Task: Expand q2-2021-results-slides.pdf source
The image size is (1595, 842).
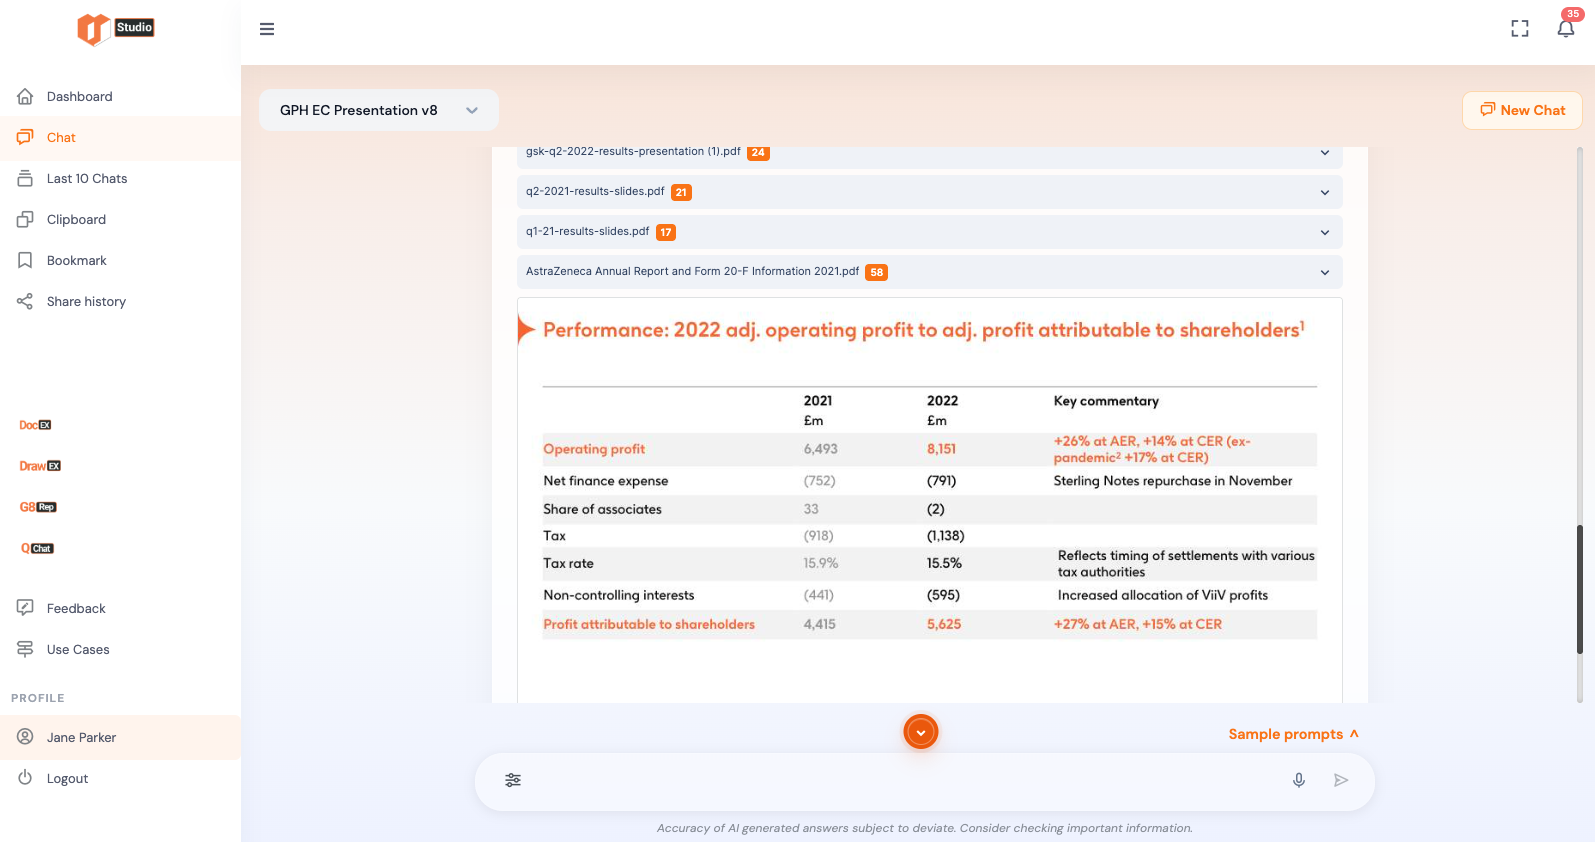Action: click(1325, 192)
